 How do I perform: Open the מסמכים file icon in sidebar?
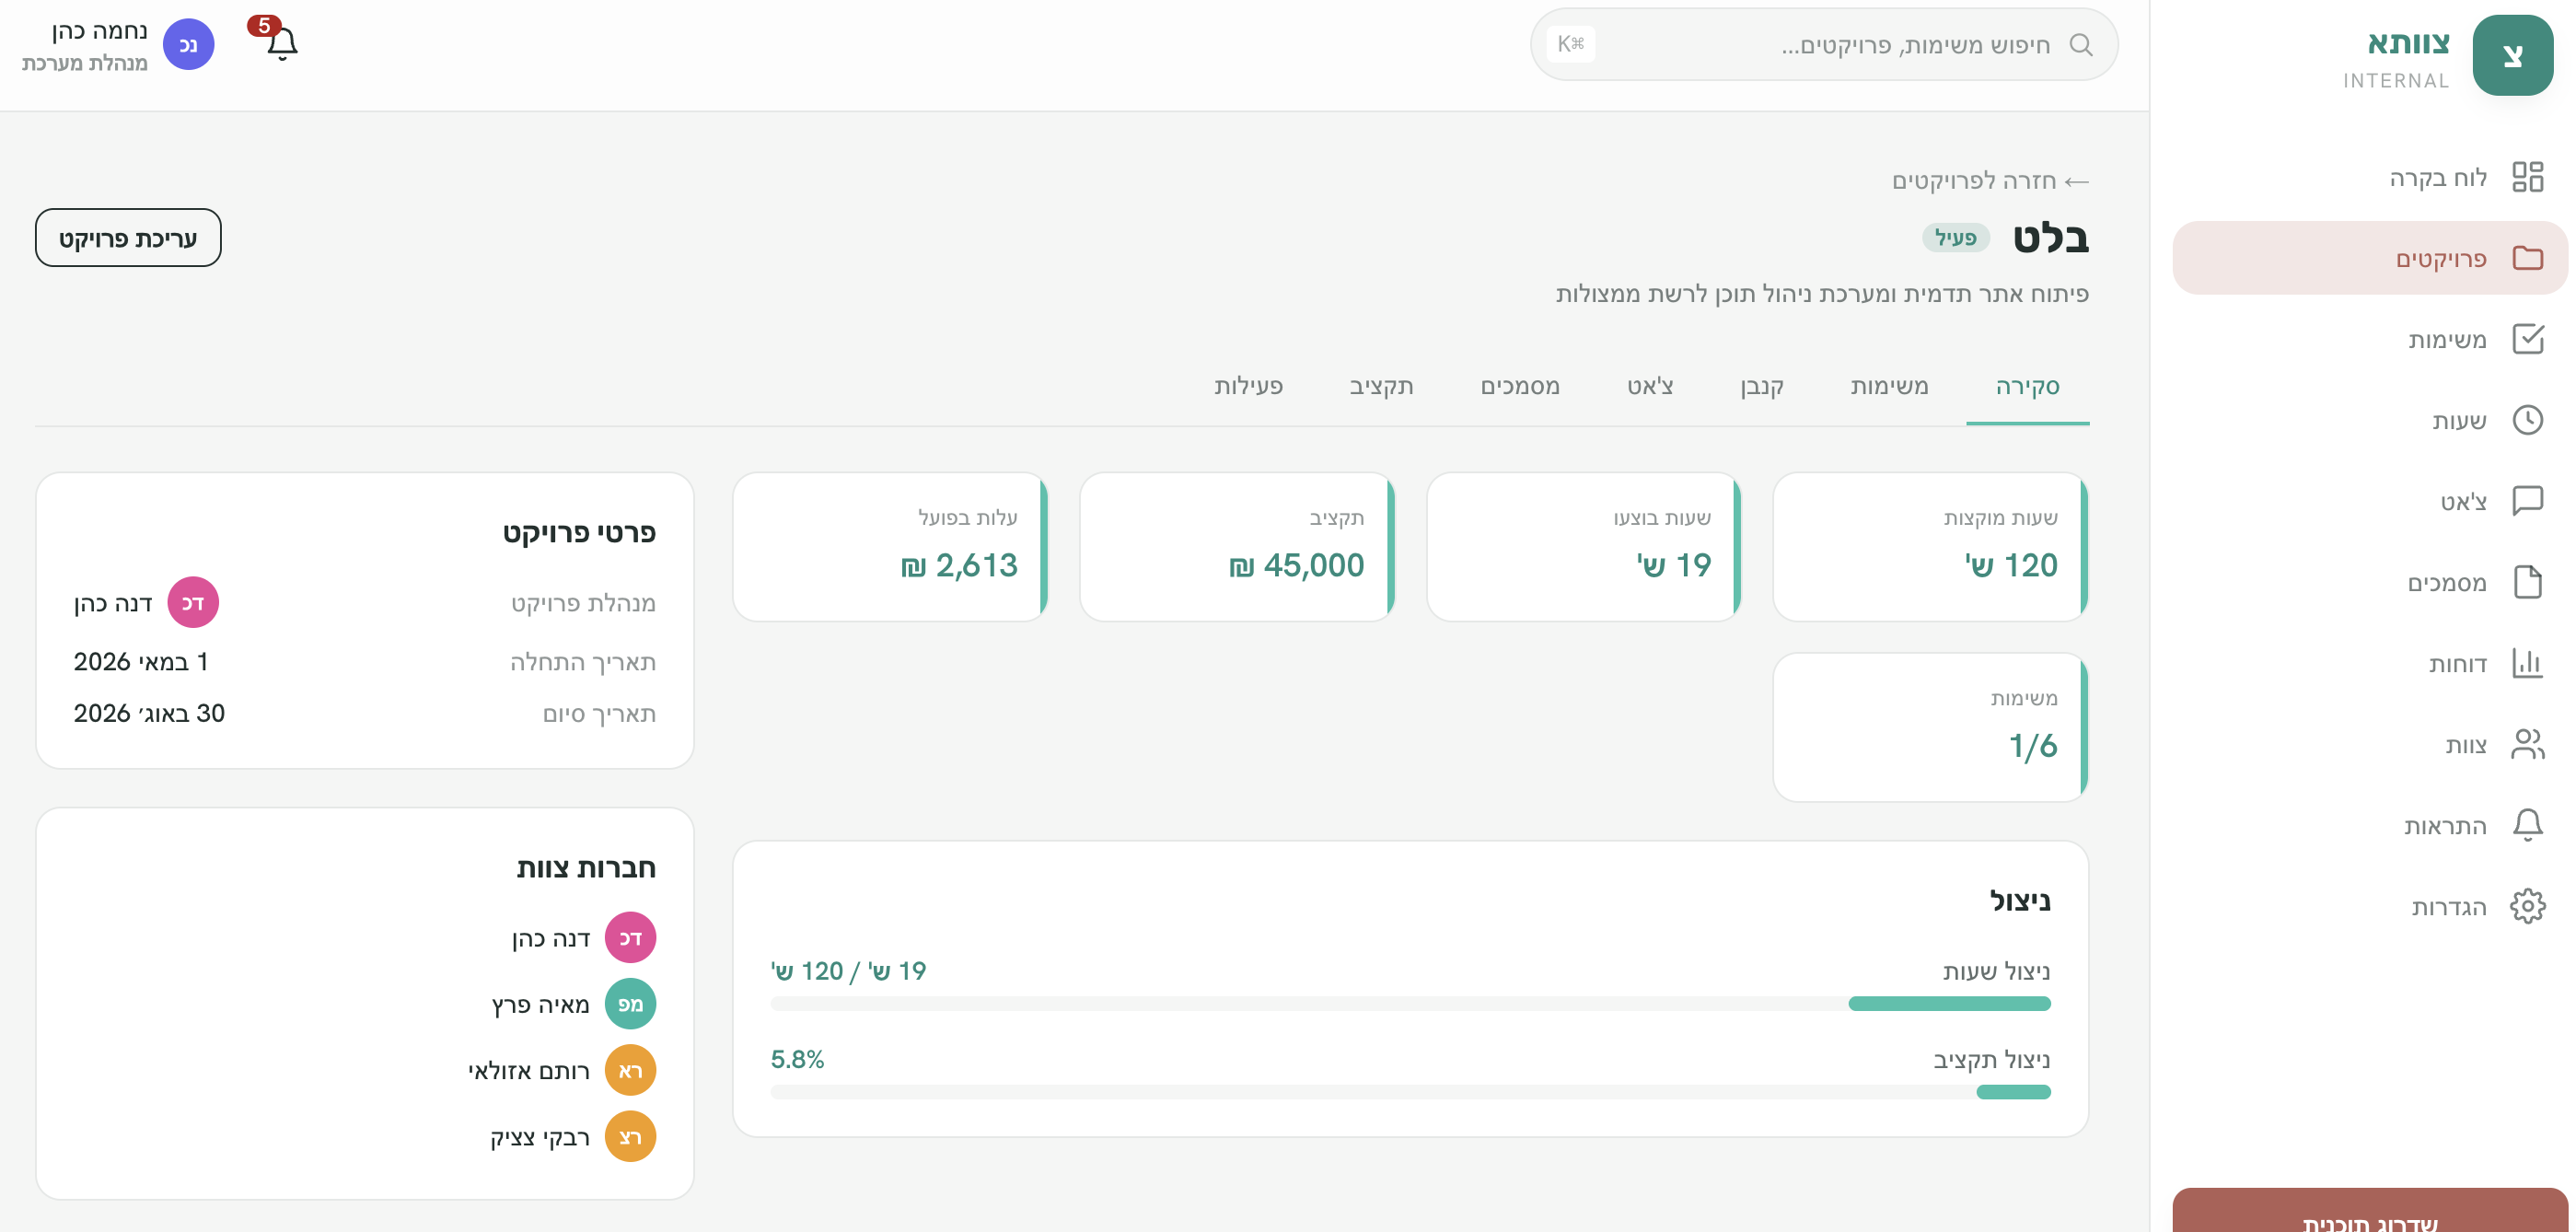click(2527, 582)
